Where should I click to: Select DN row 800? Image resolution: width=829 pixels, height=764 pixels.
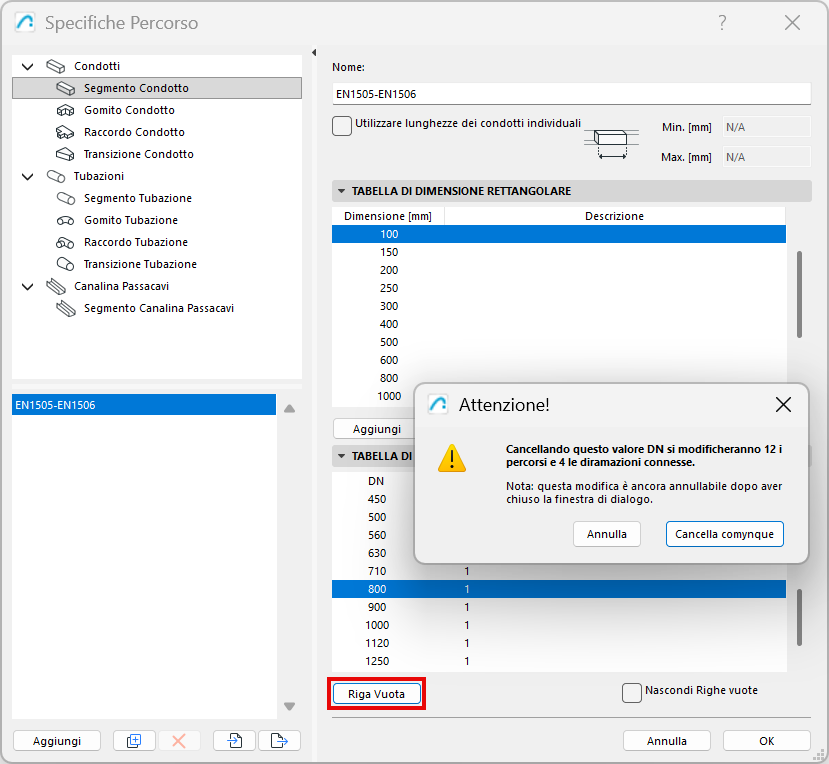[x=559, y=589]
